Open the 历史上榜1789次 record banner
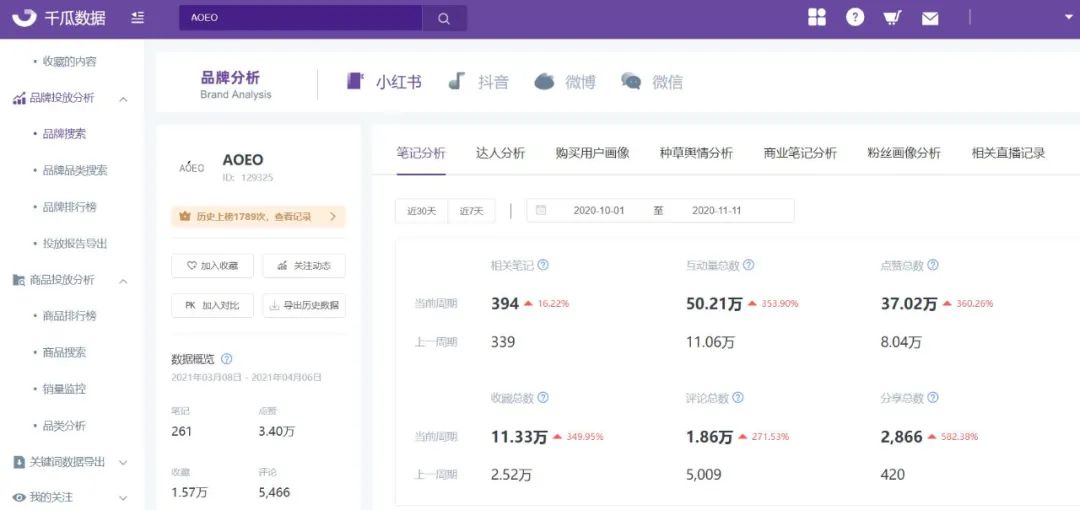Image resolution: width=1080 pixels, height=510 pixels. 258,216
